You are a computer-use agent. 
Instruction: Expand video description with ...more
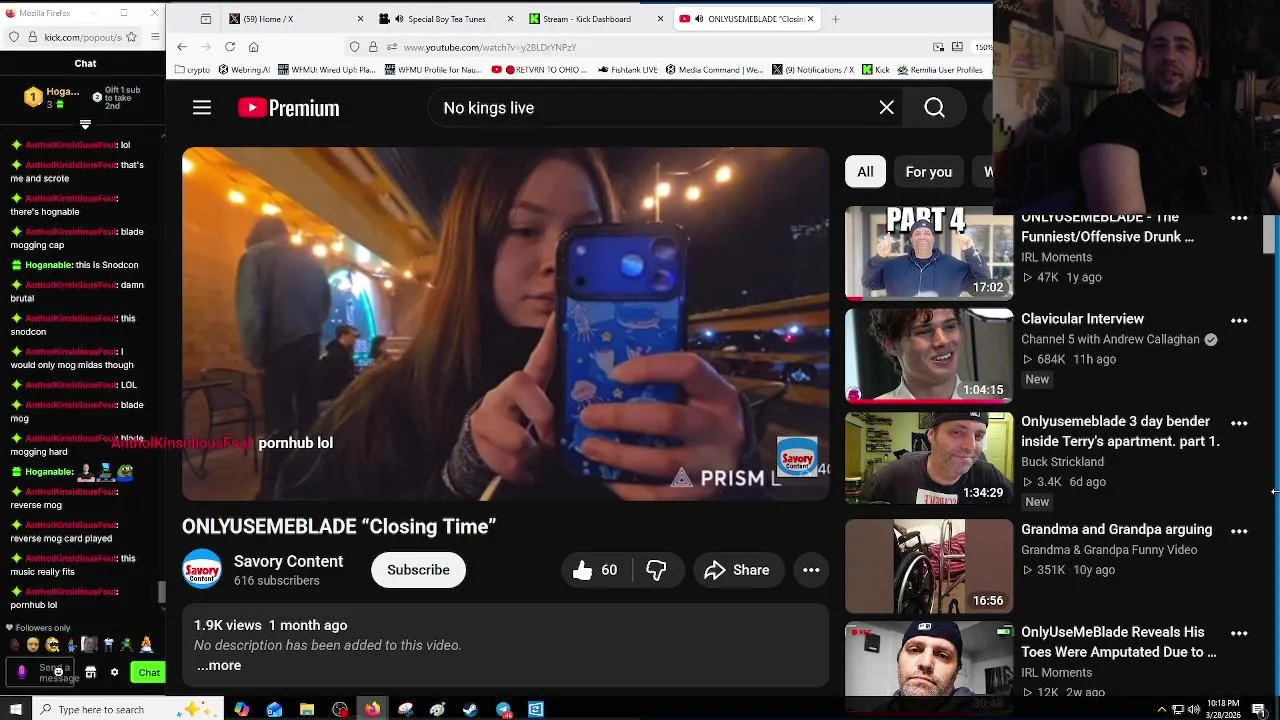click(219, 665)
